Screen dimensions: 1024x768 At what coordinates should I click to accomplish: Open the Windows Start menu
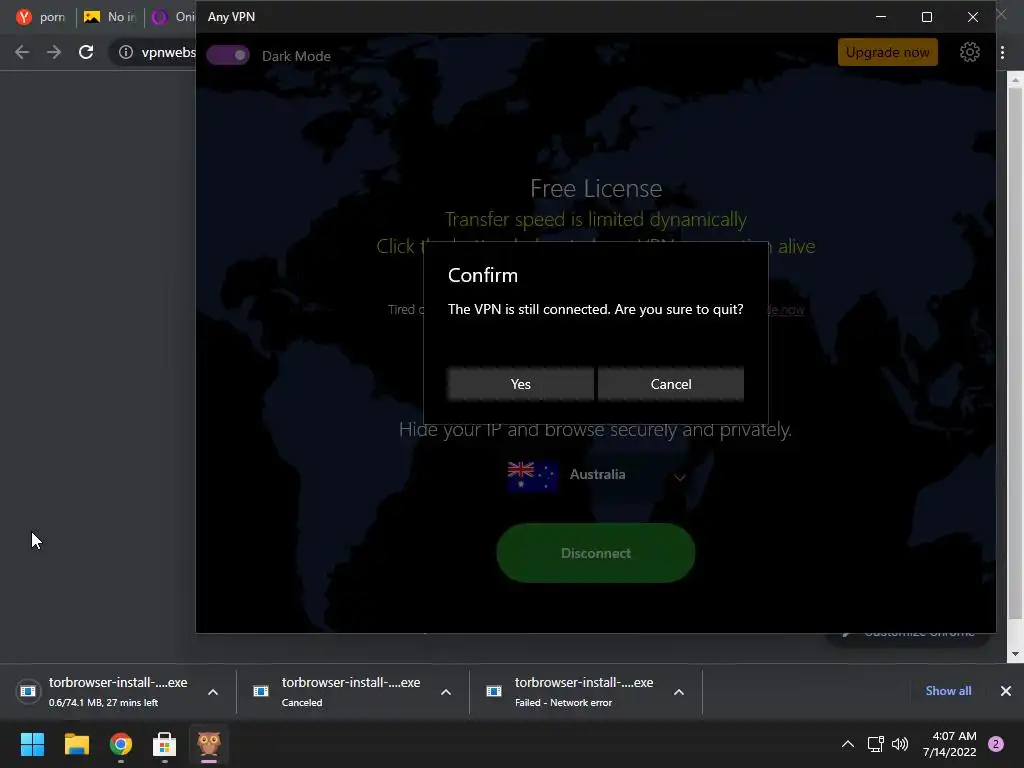(x=32, y=744)
